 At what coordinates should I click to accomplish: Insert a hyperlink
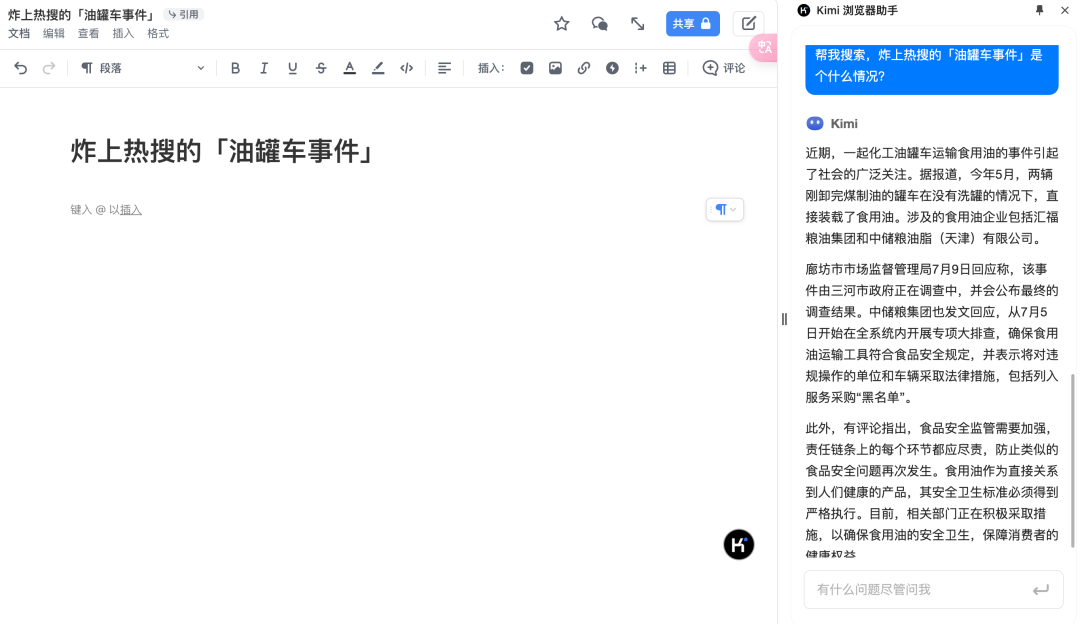(584, 68)
